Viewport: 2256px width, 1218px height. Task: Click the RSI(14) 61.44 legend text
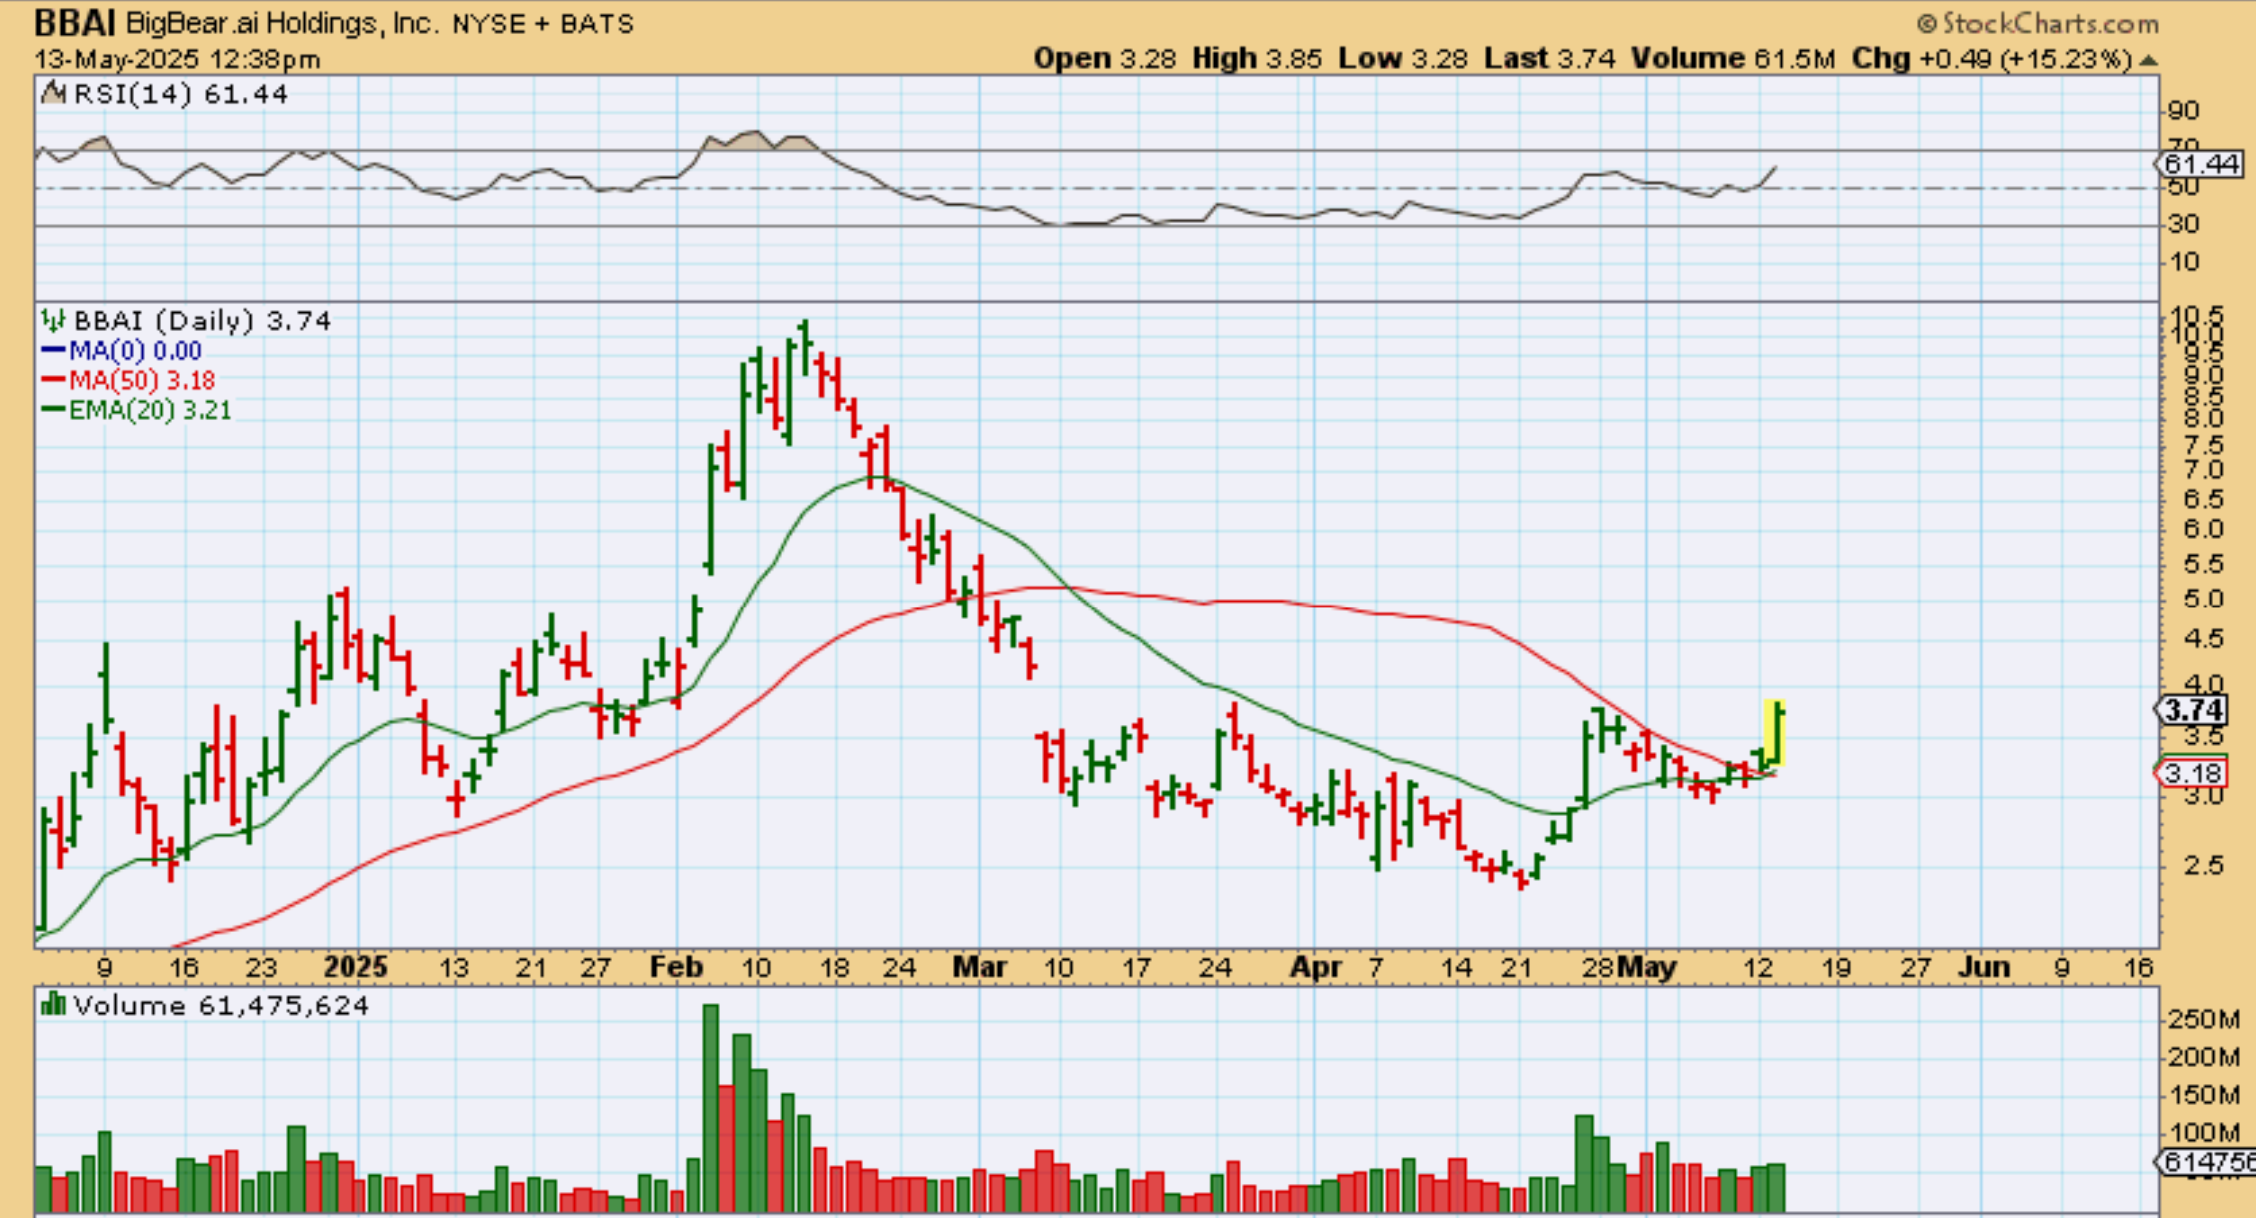pyautogui.click(x=180, y=94)
